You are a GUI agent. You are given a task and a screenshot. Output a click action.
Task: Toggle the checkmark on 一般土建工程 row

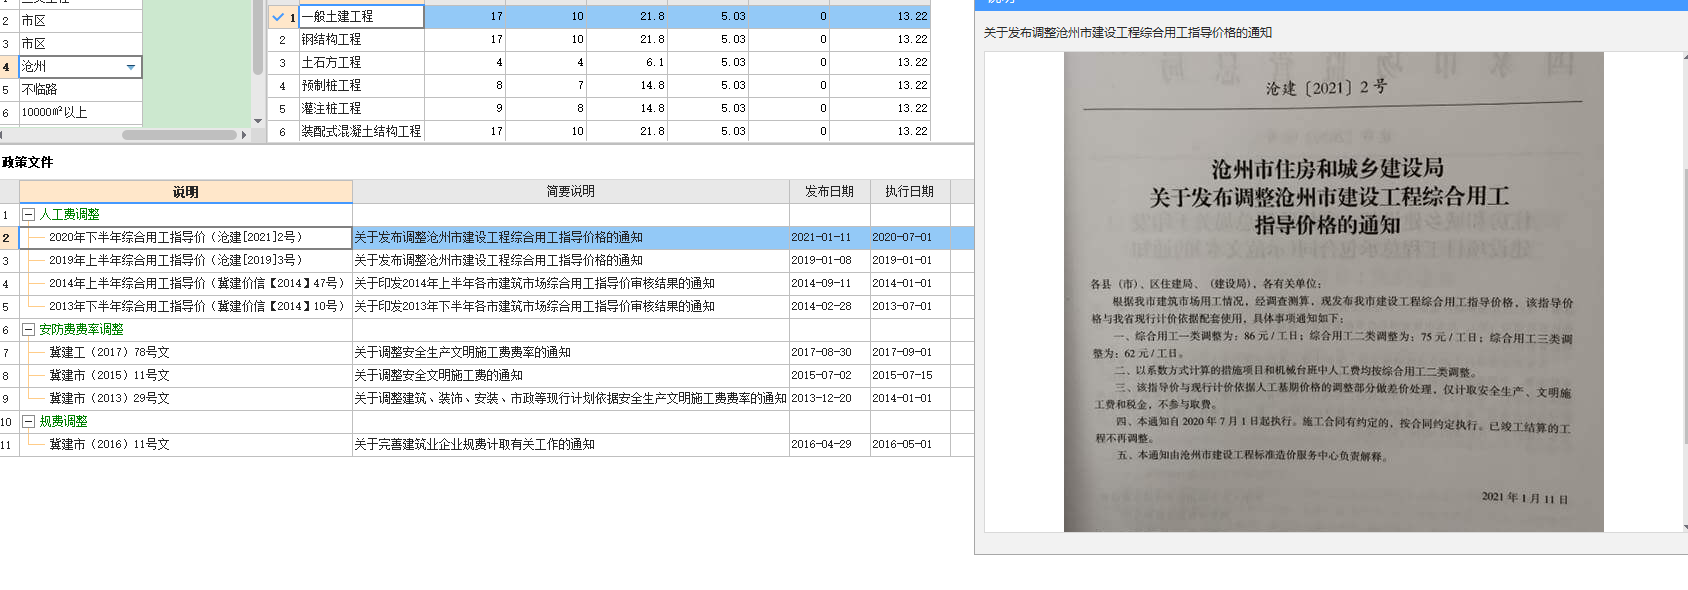[x=278, y=17]
